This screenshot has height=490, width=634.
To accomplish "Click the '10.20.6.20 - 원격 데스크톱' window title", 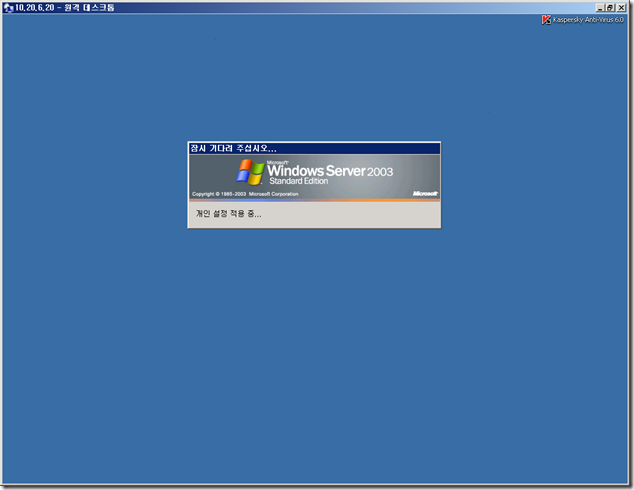I will point(65,8).
